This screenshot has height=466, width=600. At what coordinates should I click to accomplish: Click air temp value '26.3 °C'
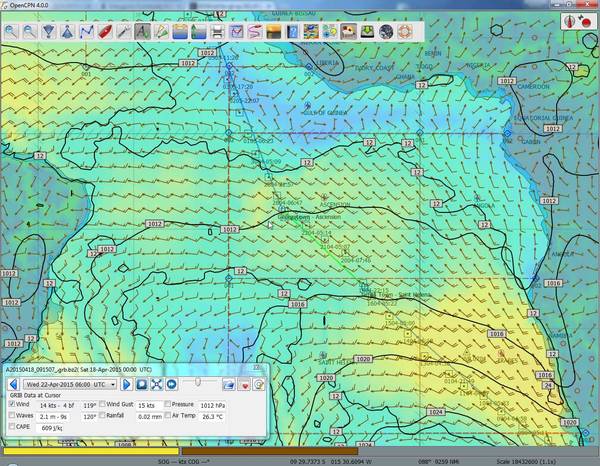coord(212,416)
